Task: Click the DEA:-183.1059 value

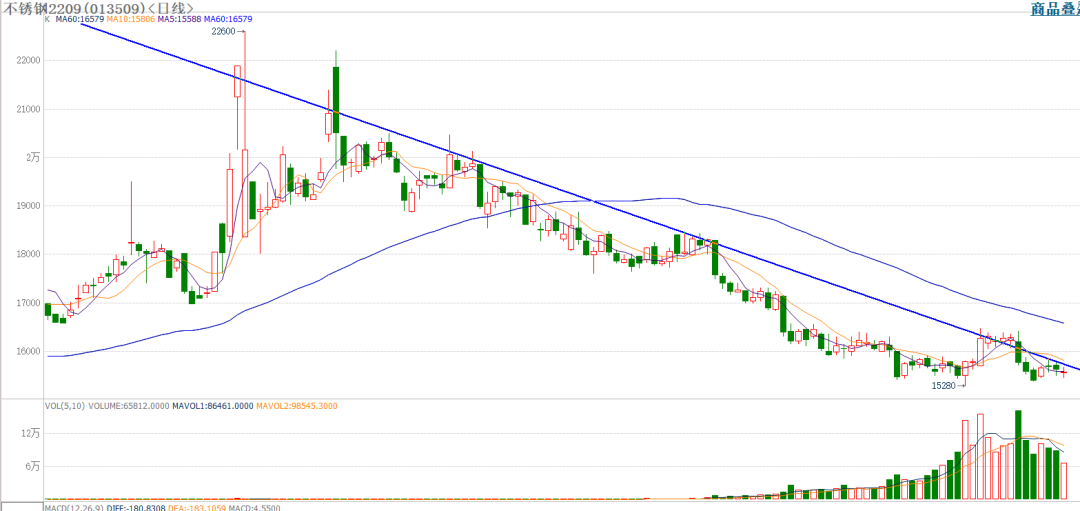Action: (x=197, y=508)
